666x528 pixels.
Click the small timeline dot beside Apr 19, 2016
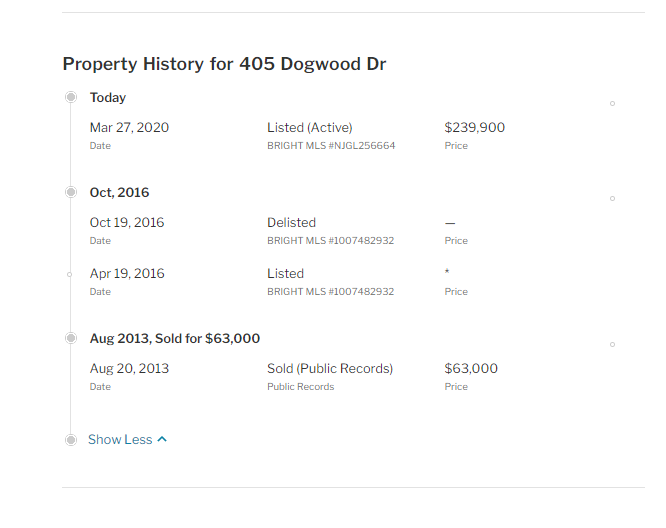click(x=70, y=274)
